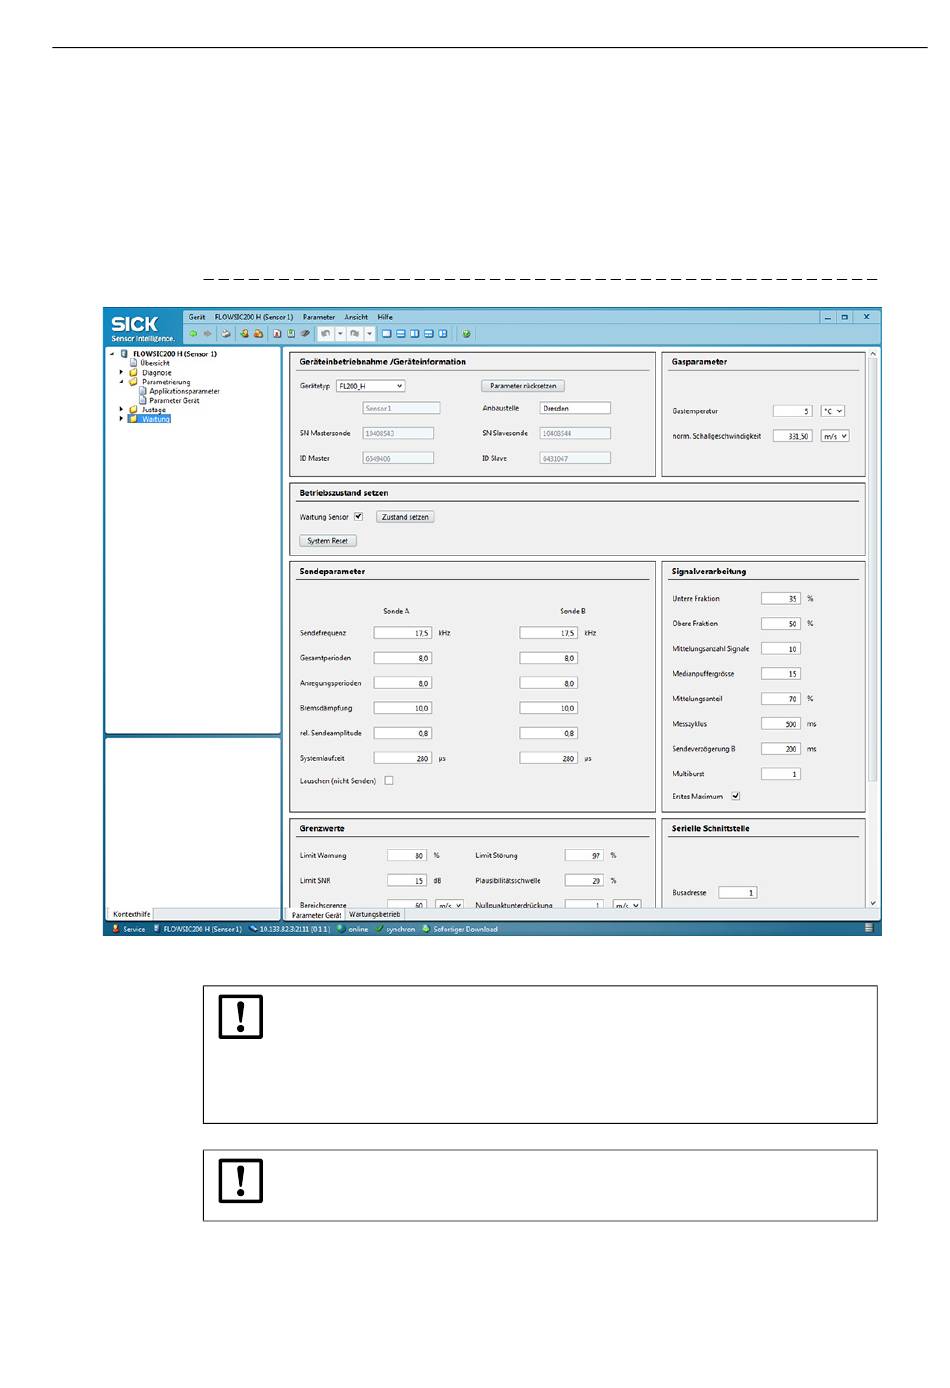Screen dimensions: 950x1388
Task: Click Sonde A Sendefrequenz field
Action: pyautogui.click(x=403, y=633)
